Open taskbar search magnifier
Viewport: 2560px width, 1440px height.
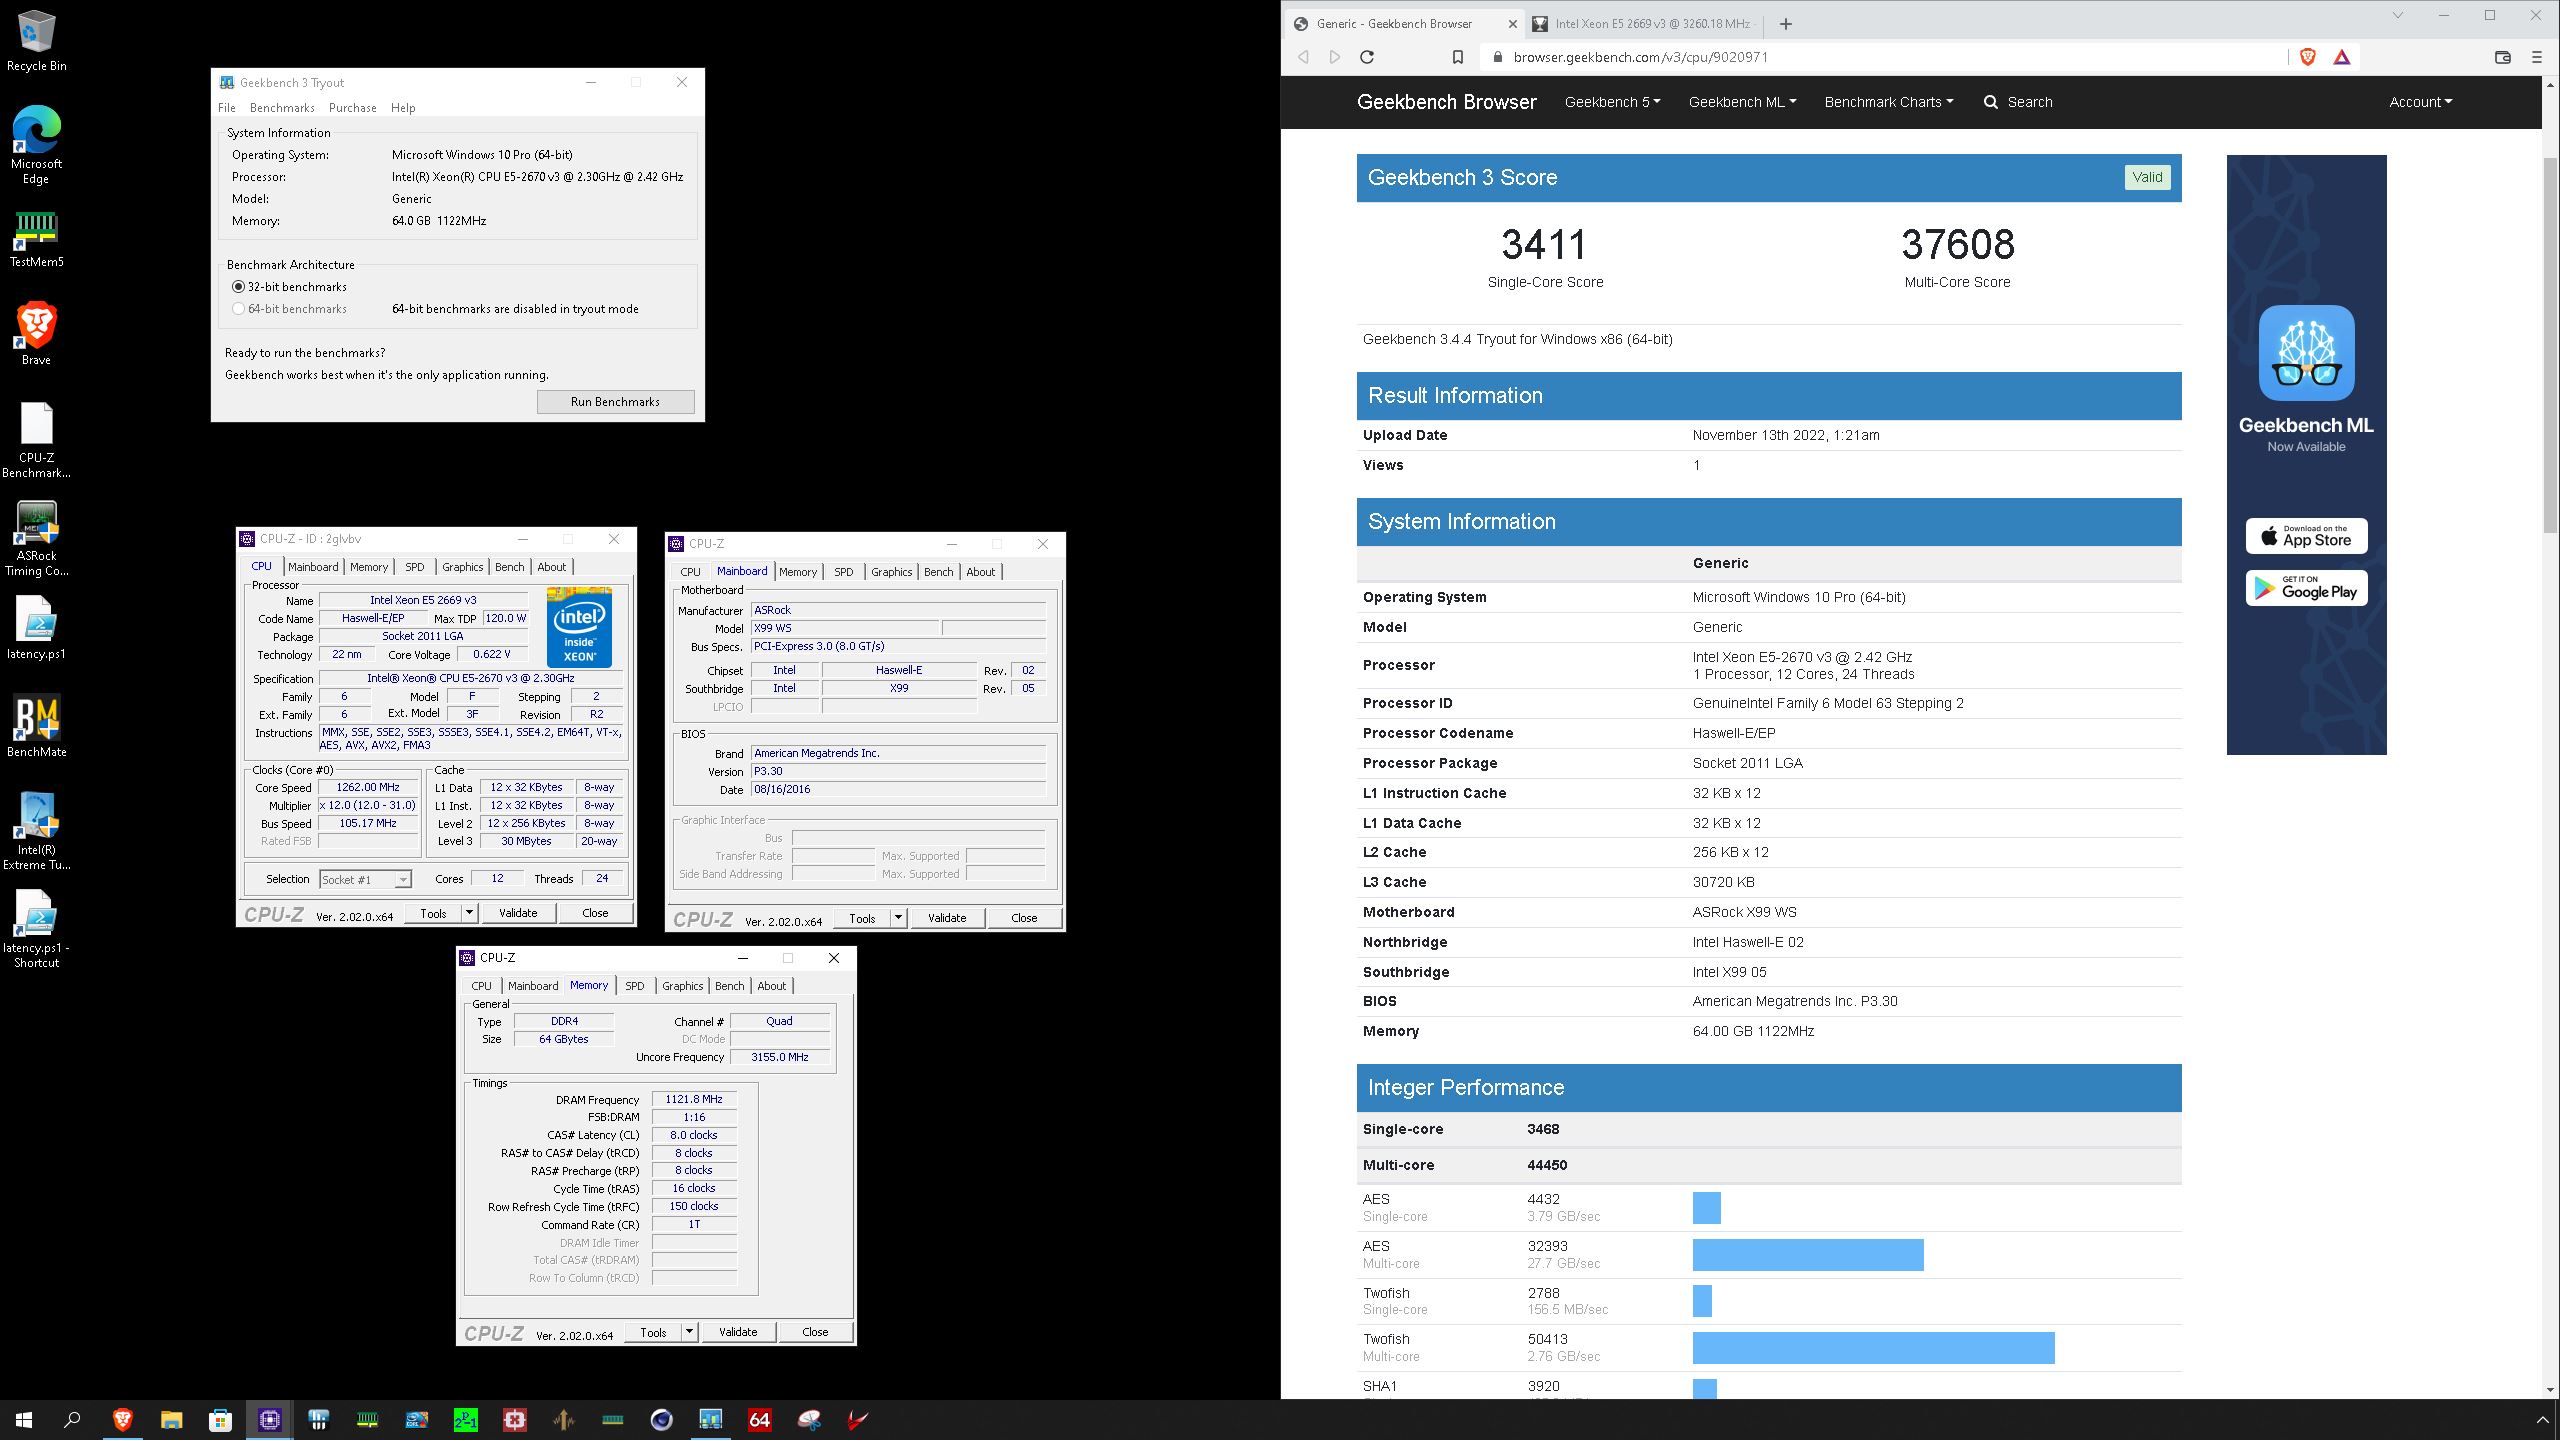(72, 1420)
